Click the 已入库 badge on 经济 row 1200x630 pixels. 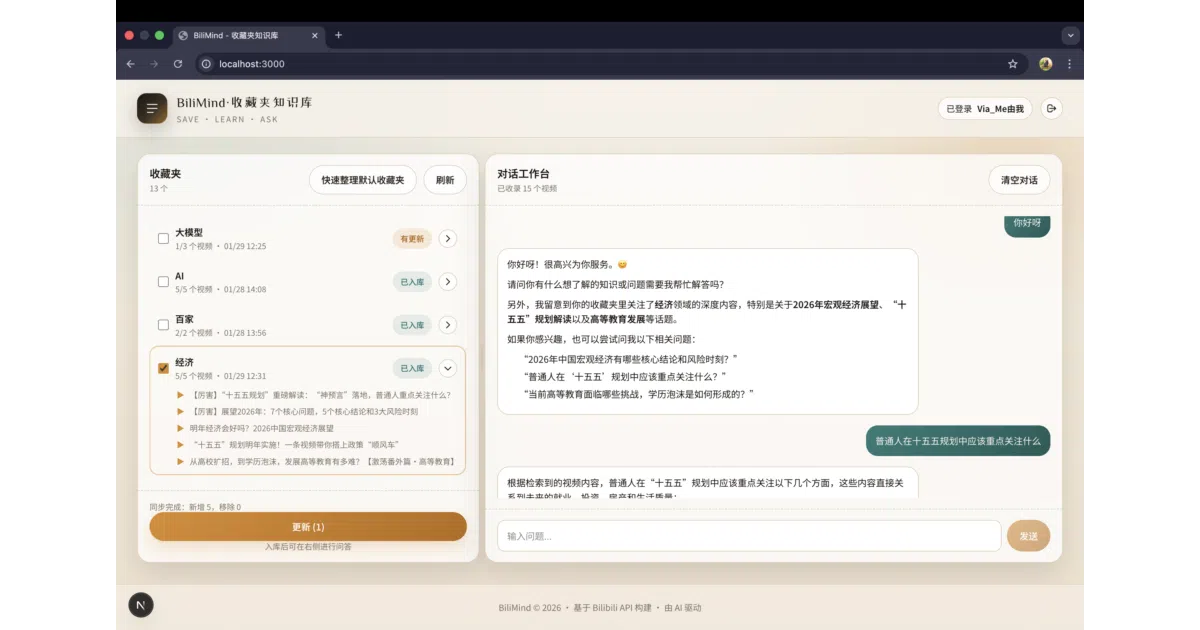click(412, 368)
